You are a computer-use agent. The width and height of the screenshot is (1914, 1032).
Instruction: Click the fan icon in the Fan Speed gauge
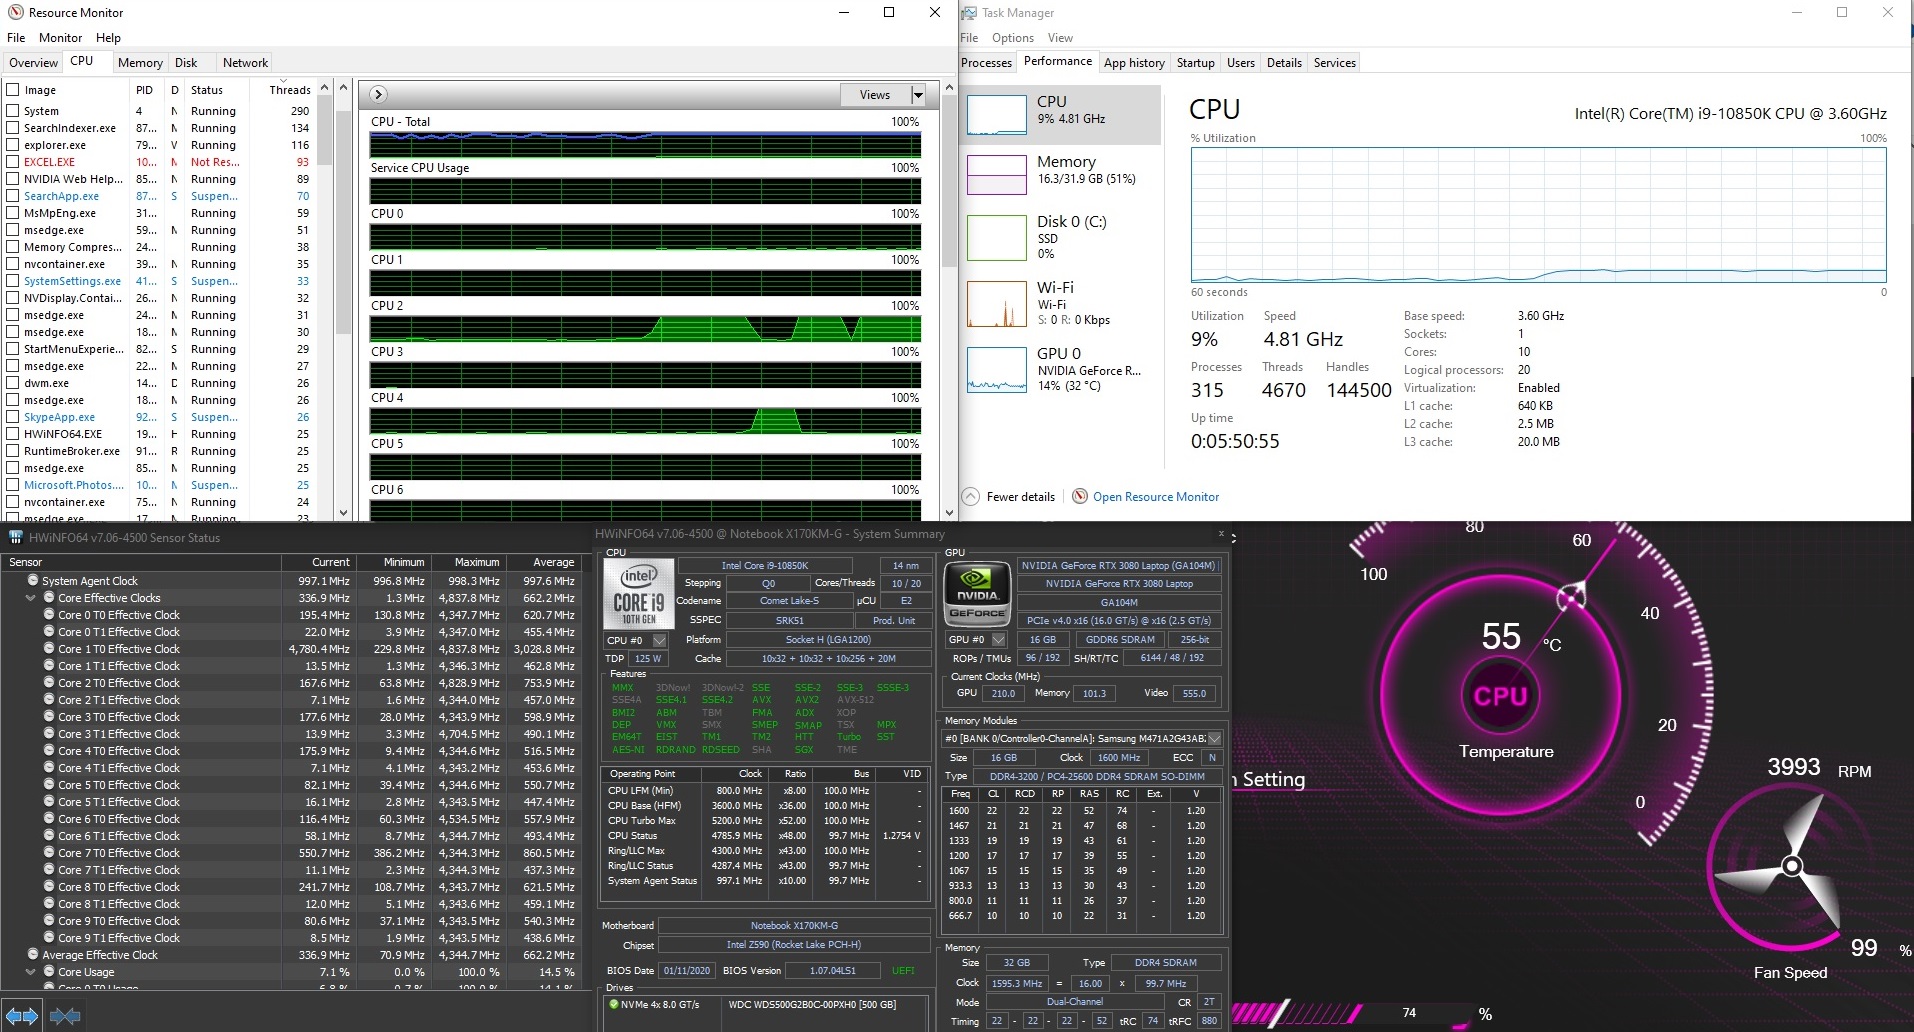[1792, 866]
